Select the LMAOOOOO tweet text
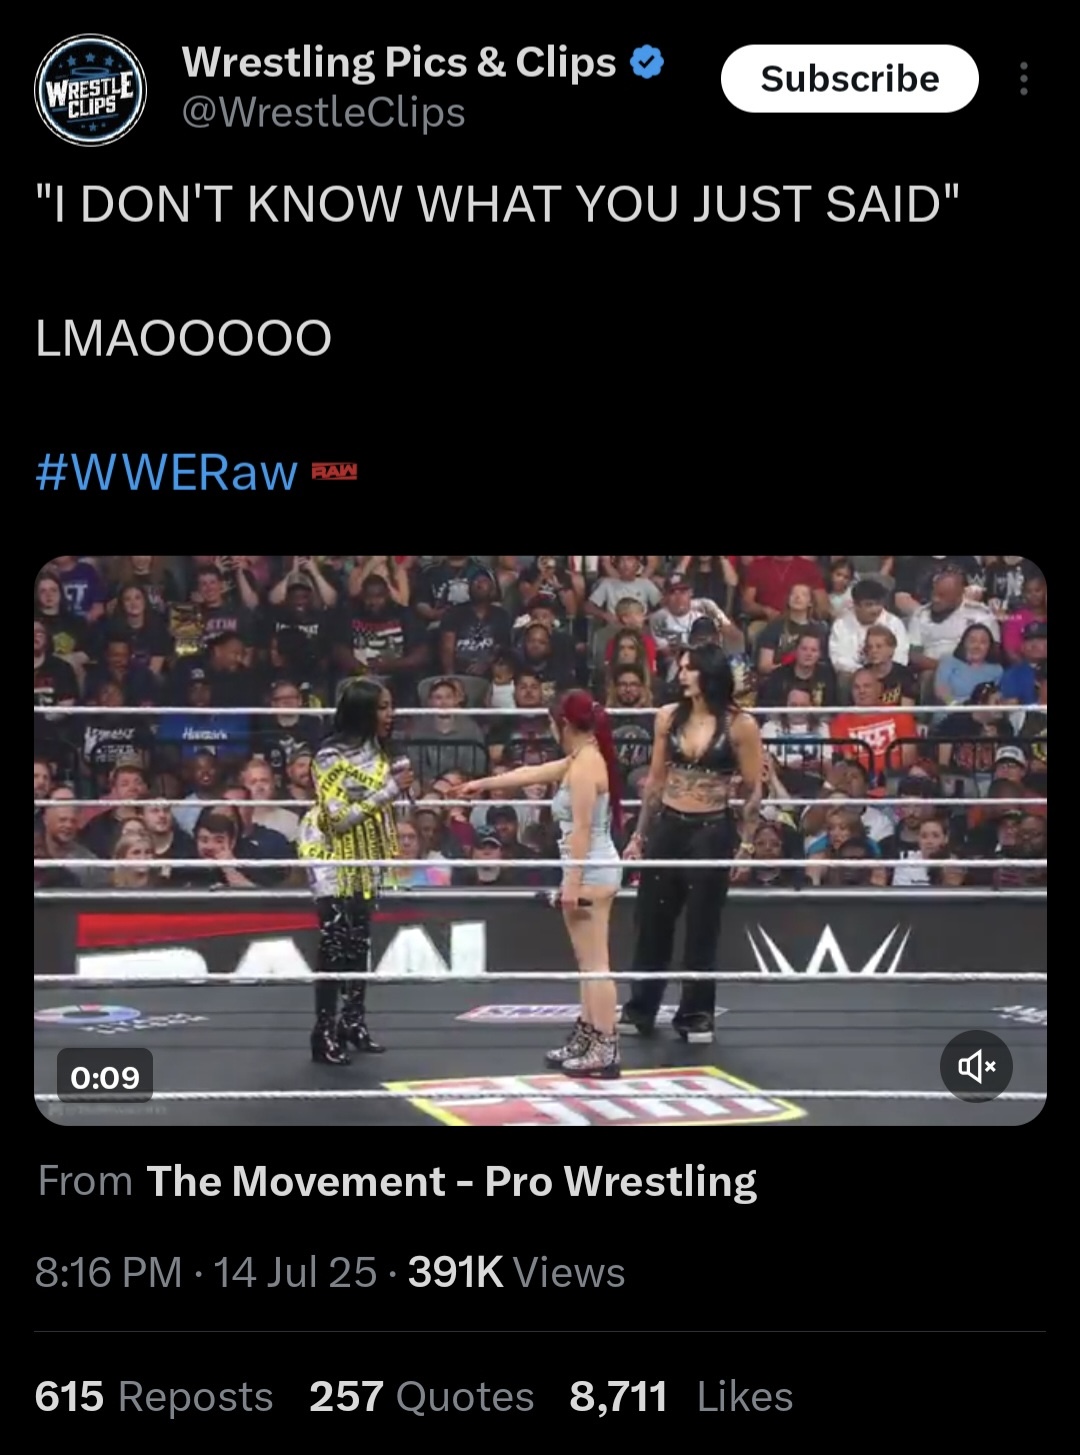The width and height of the screenshot is (1080, 1455). tap(183, 338)
